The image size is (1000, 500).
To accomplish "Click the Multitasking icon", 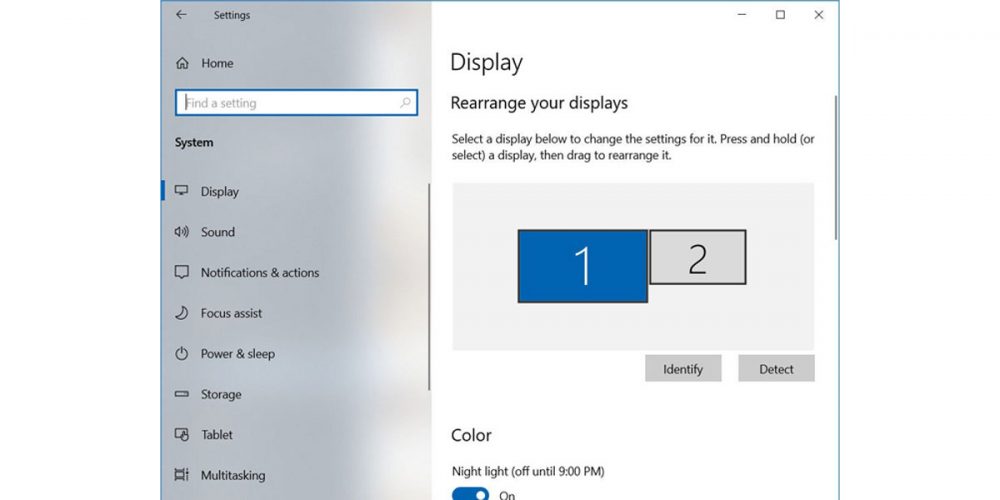I will coord(182,476).
